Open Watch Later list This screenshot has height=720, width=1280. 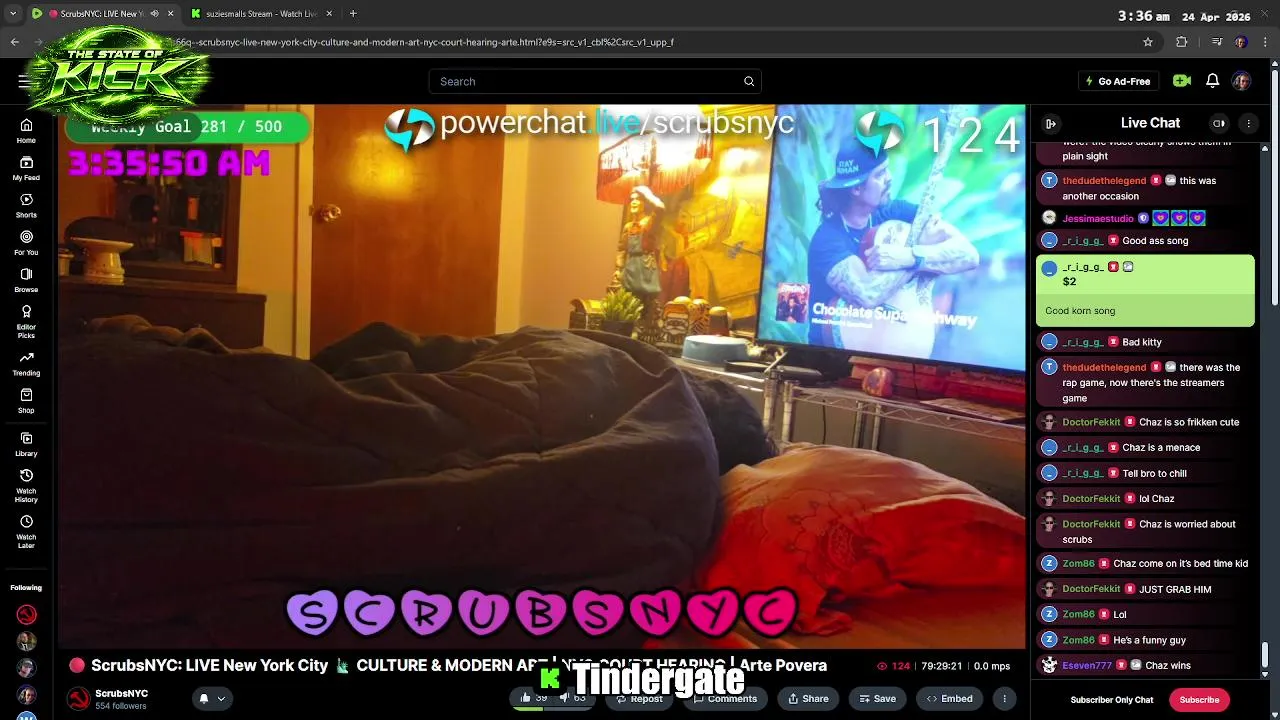(x=26, y=532)
